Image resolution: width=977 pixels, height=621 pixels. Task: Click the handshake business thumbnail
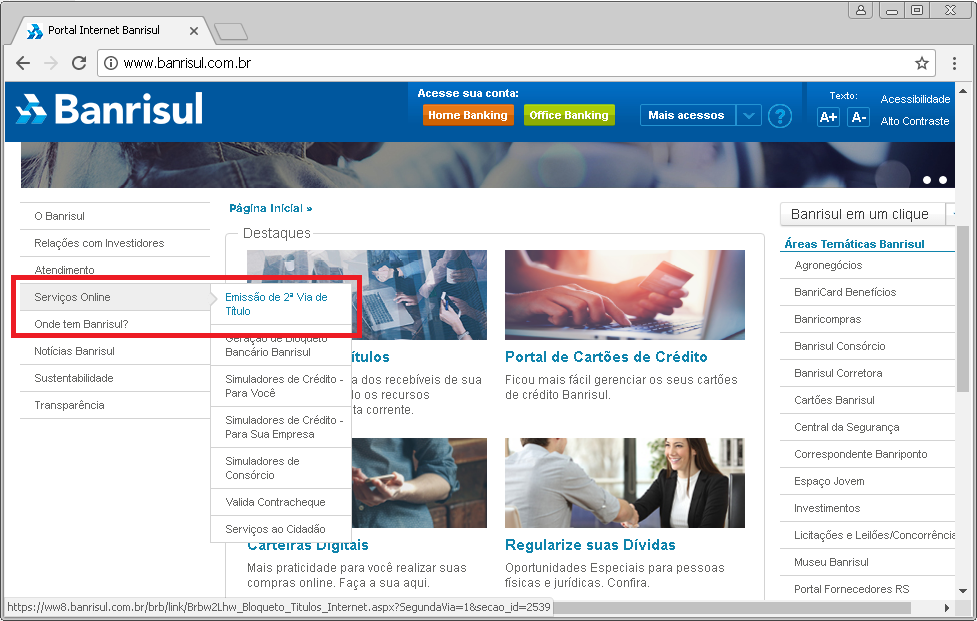pyautogui.click(x=625, y=483)
